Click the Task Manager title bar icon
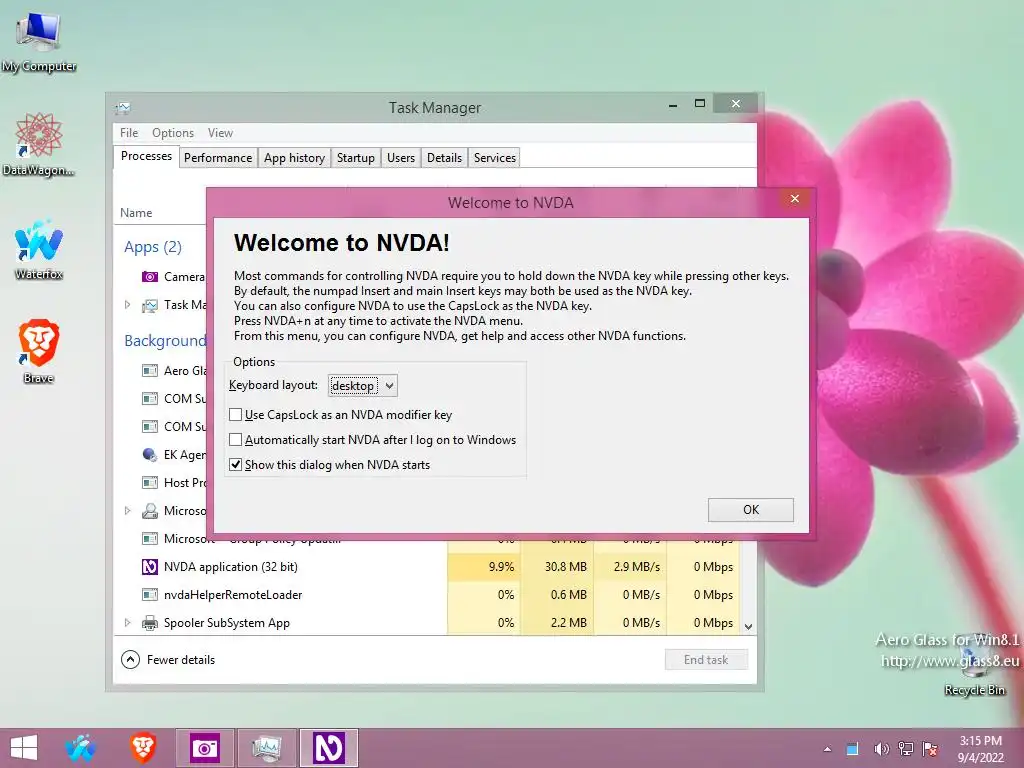Image resolution: width=1024 pixels, height=768 pixels. tap(123, 107)
